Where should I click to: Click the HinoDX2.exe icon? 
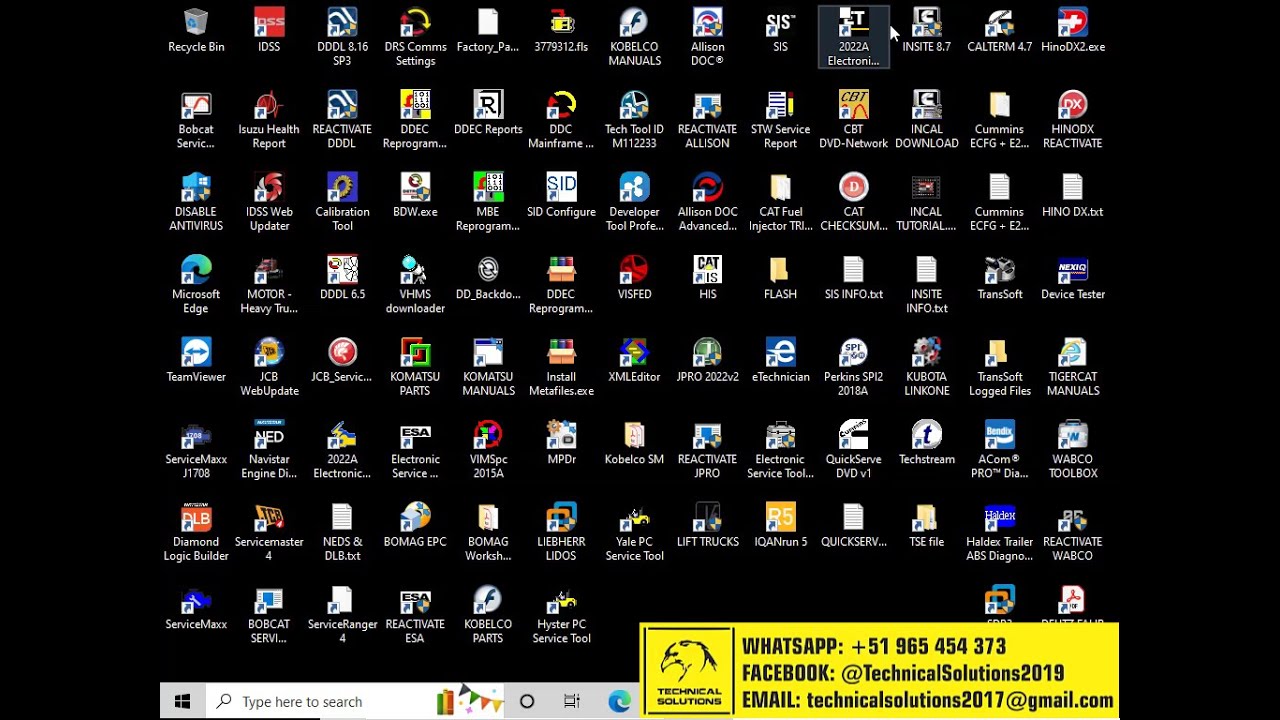1072,31
